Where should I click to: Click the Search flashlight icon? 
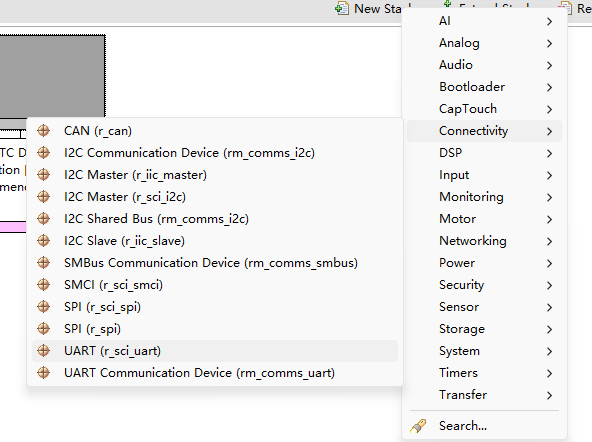tap(418, 426)
